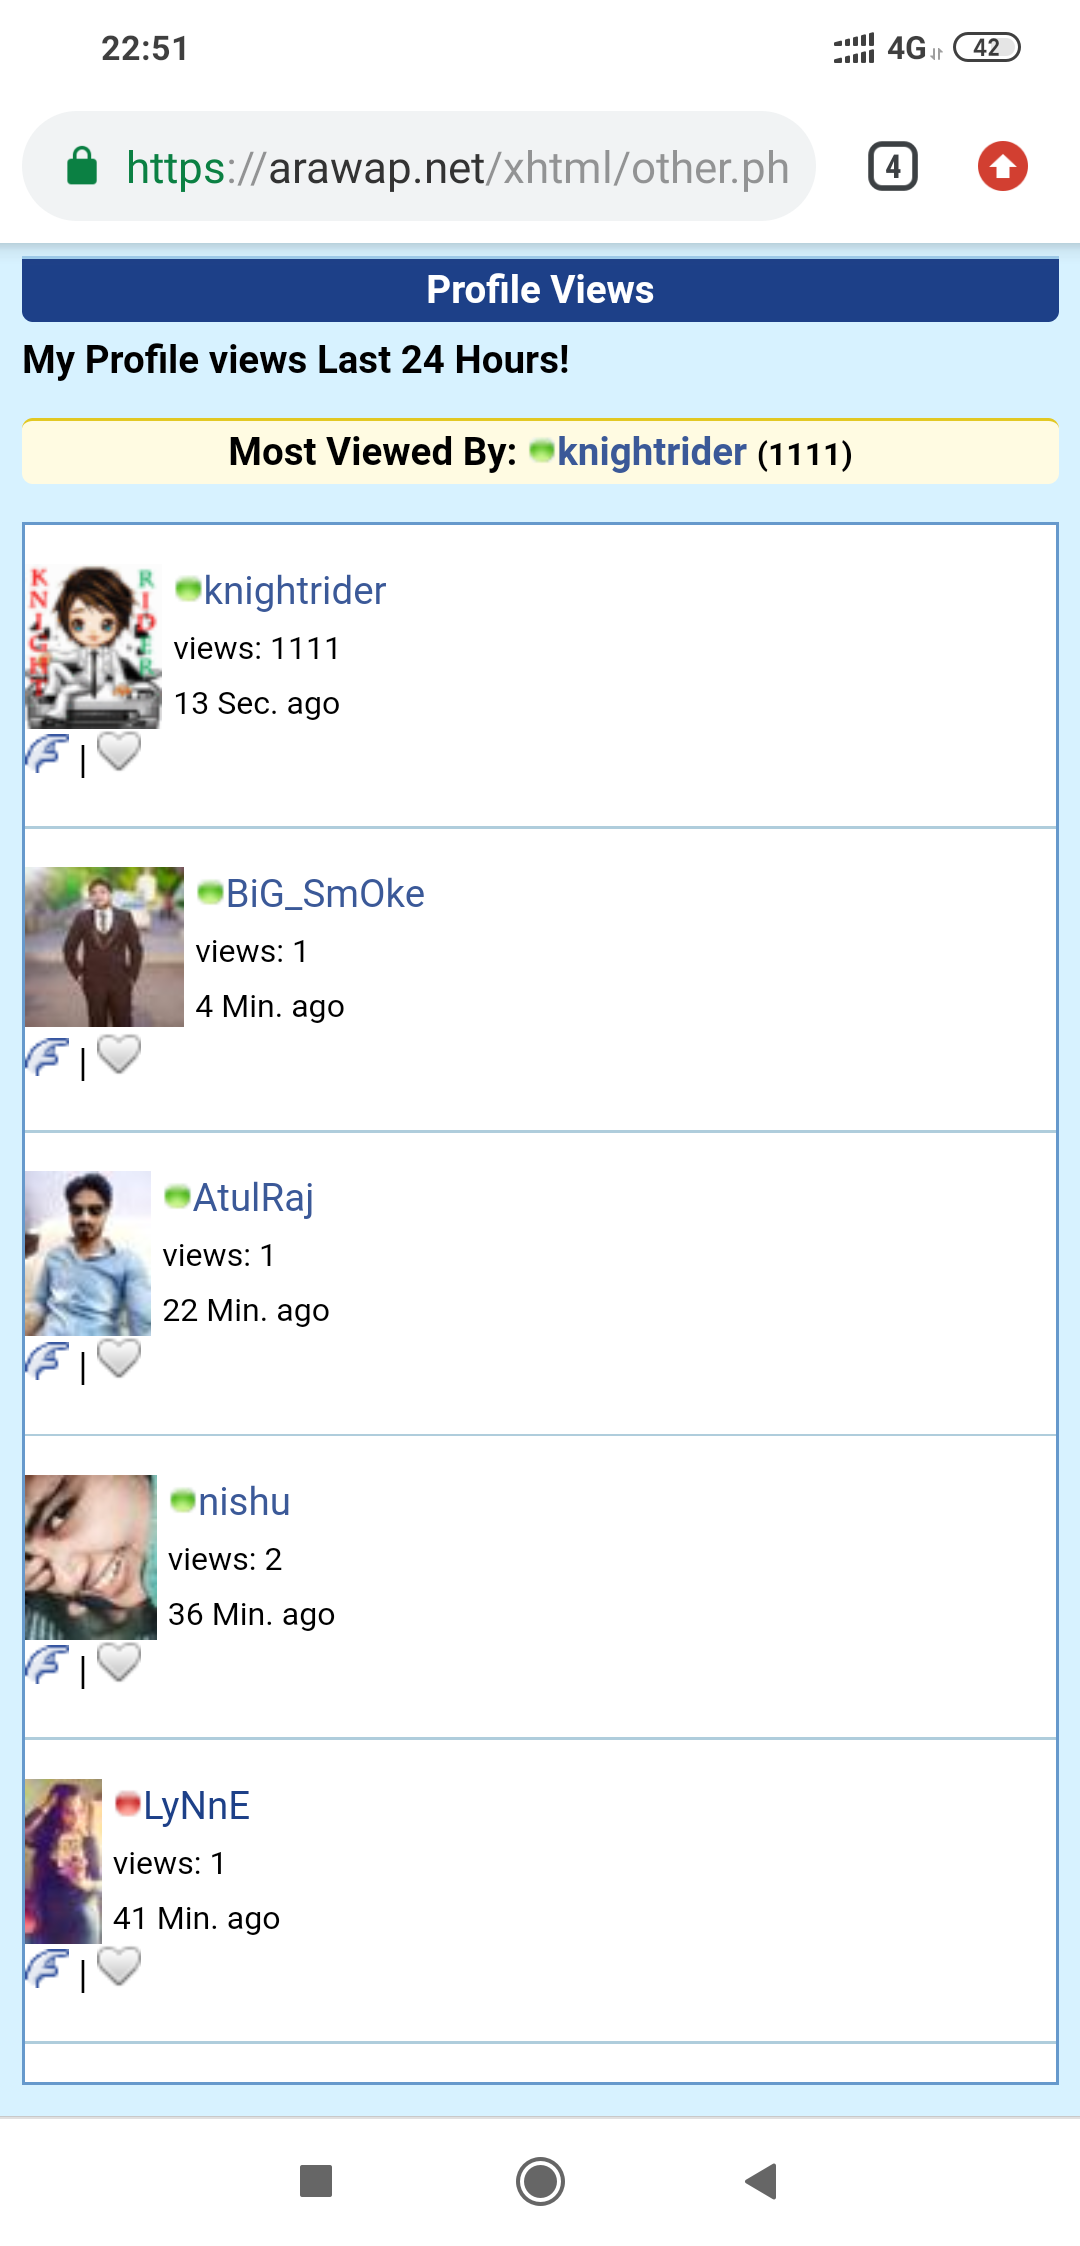Image resolution: width=1080 pixels, height=2246 pixels.
Task: Tap the red update arrow icon
Action: pos(1003,166)
